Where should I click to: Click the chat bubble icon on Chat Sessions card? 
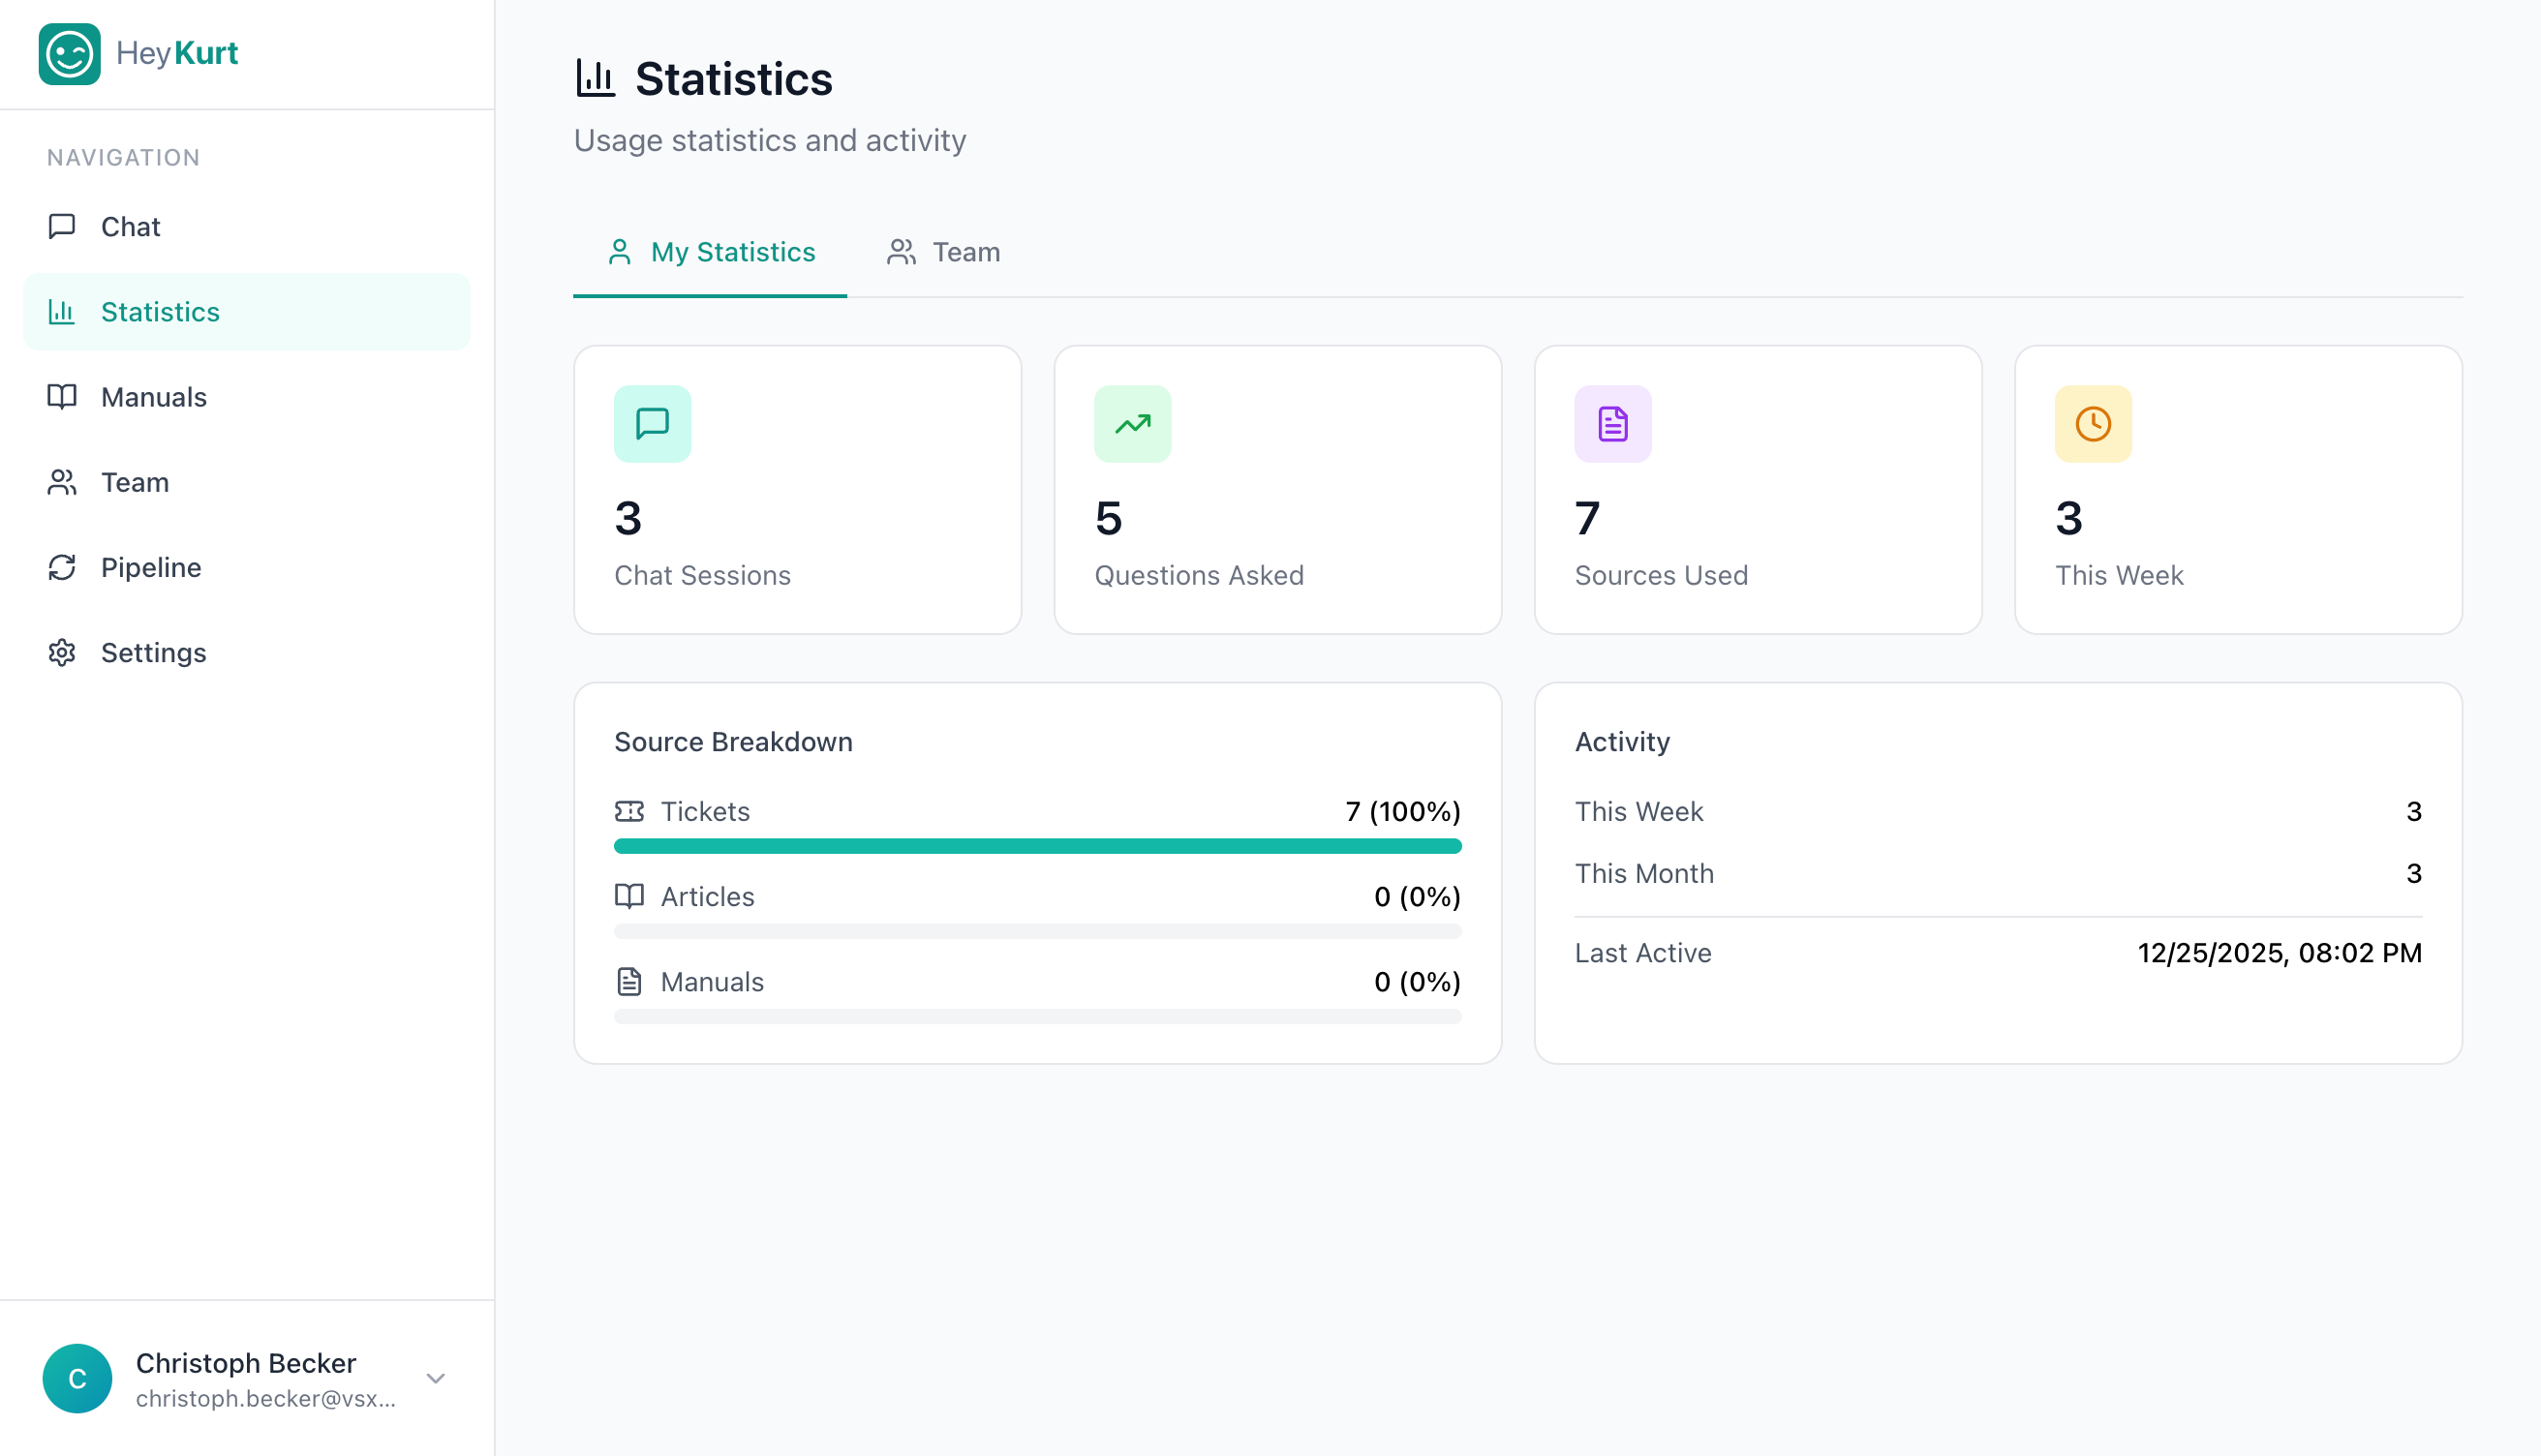click(x=651, y=424)
